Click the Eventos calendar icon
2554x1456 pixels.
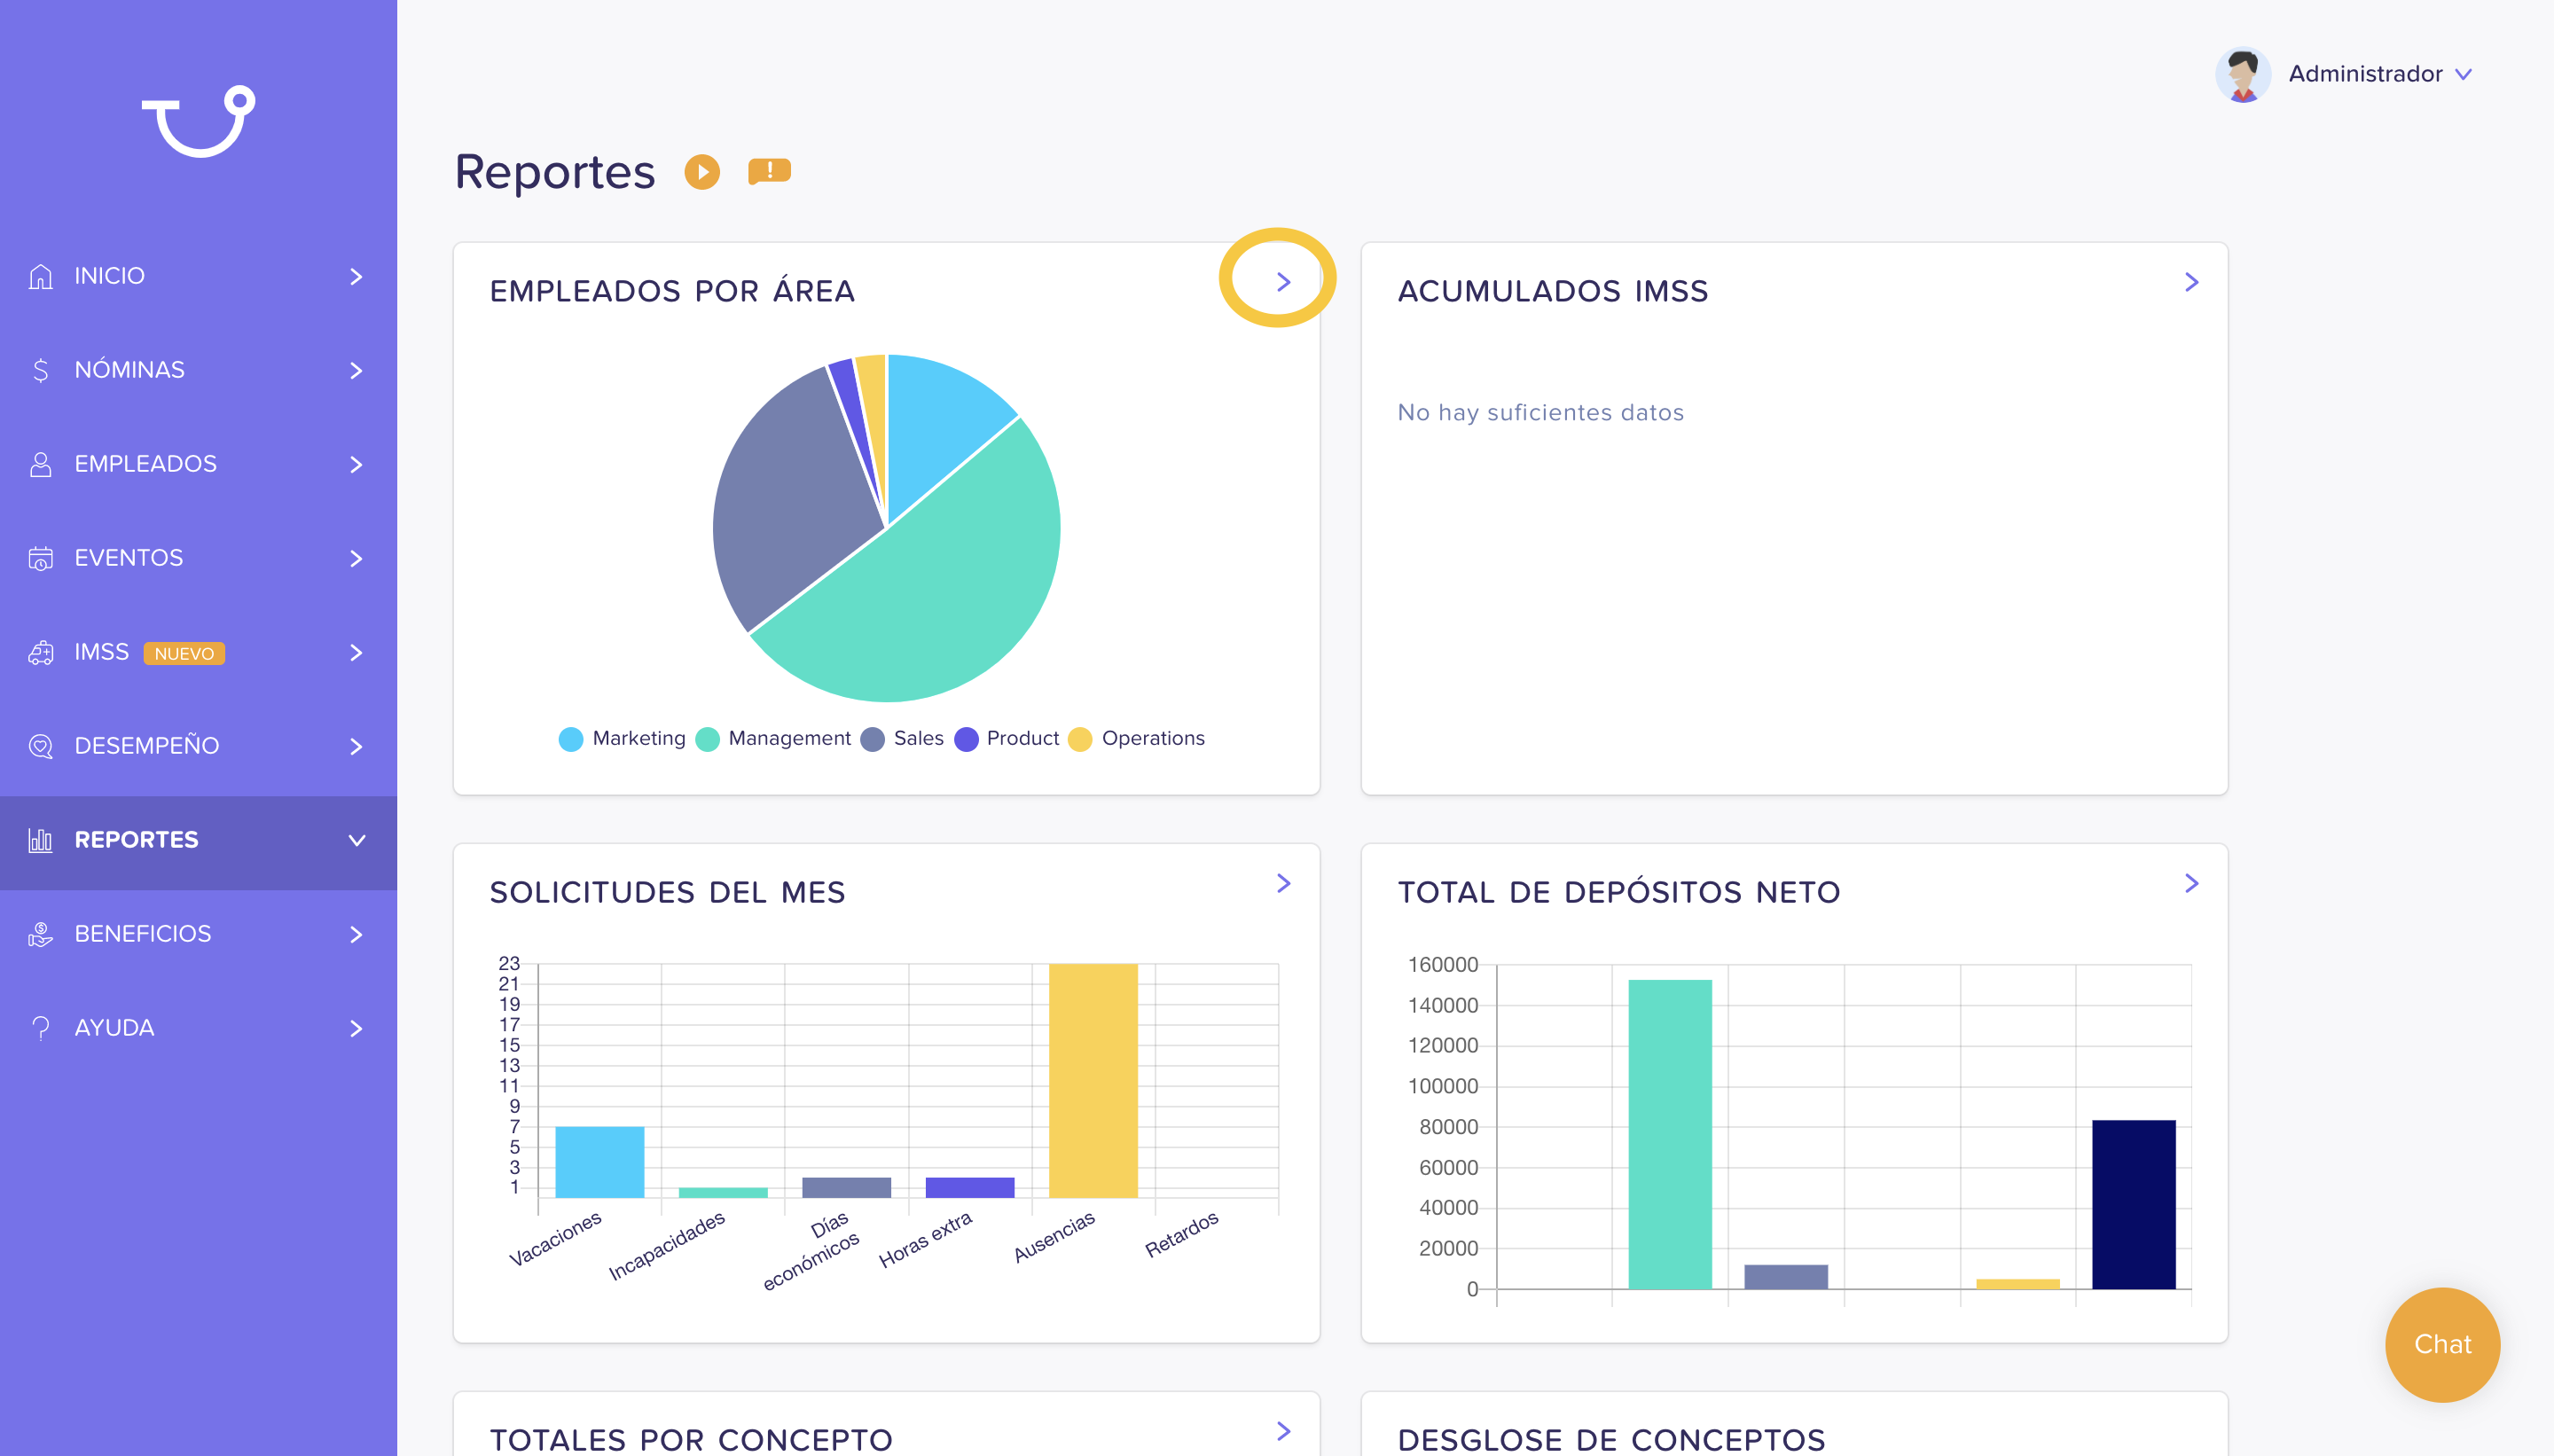(40, 558)
